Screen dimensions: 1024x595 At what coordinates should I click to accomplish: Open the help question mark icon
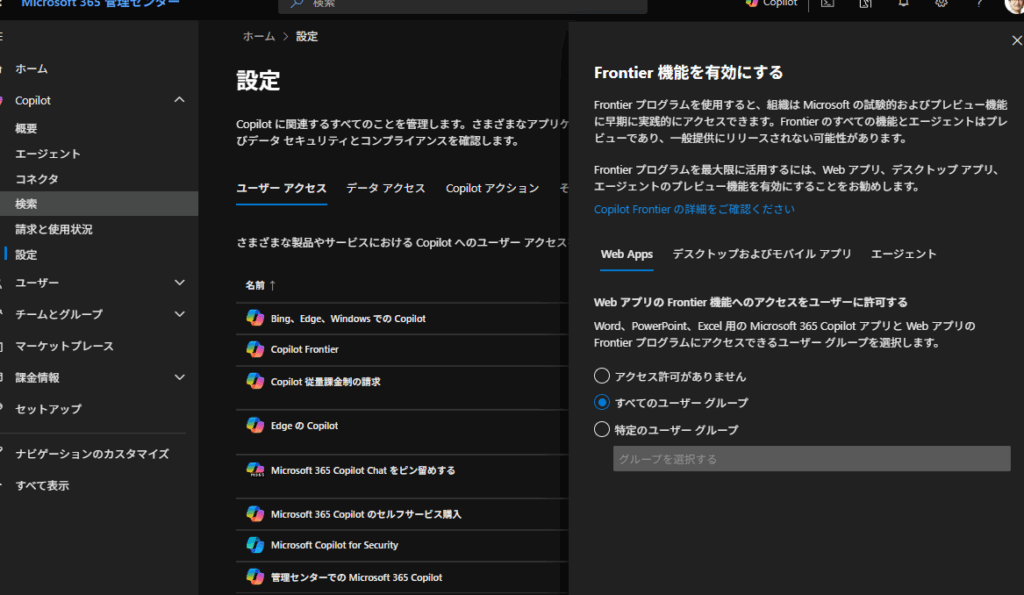(978, 5)
